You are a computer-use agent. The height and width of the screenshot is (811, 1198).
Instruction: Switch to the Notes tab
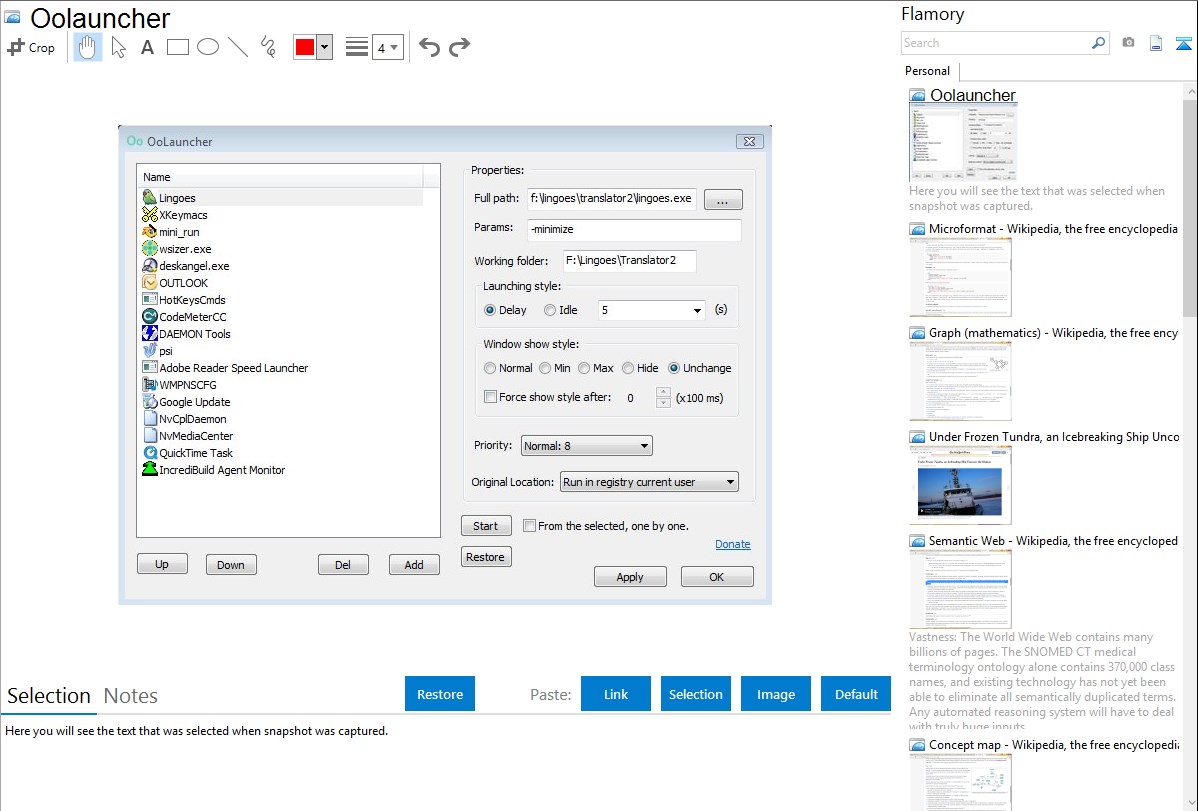pyautogui.click(x=131, y=696)
